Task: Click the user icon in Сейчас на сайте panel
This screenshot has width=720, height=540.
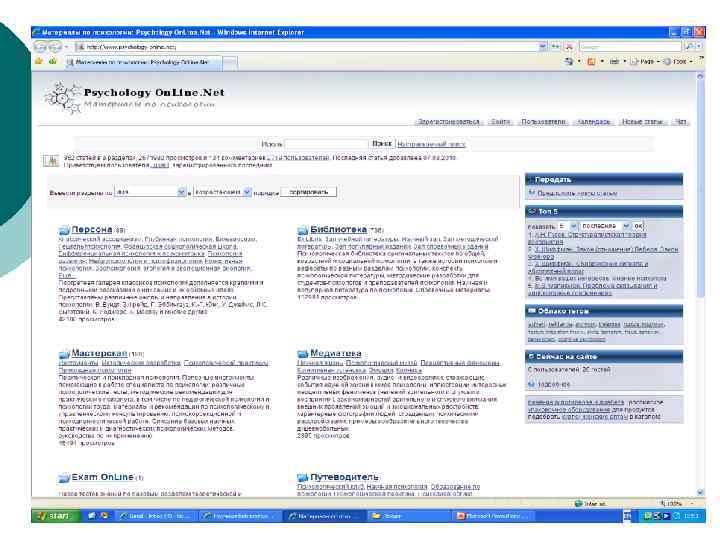Action: pyautogui.click(x=532, y=384)
